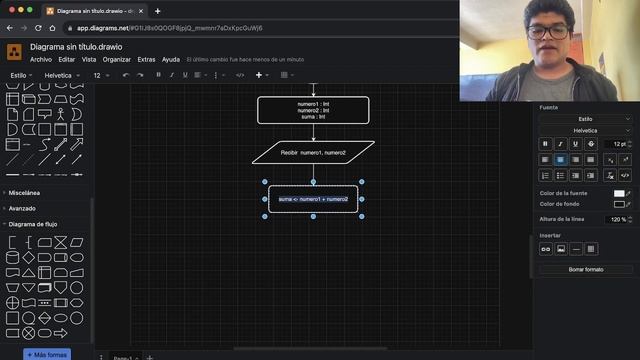The height and width of the screenshot is (360, 640).
Task: Toggle strikethrough in the Fuente panel
Action: click(591, 144)
